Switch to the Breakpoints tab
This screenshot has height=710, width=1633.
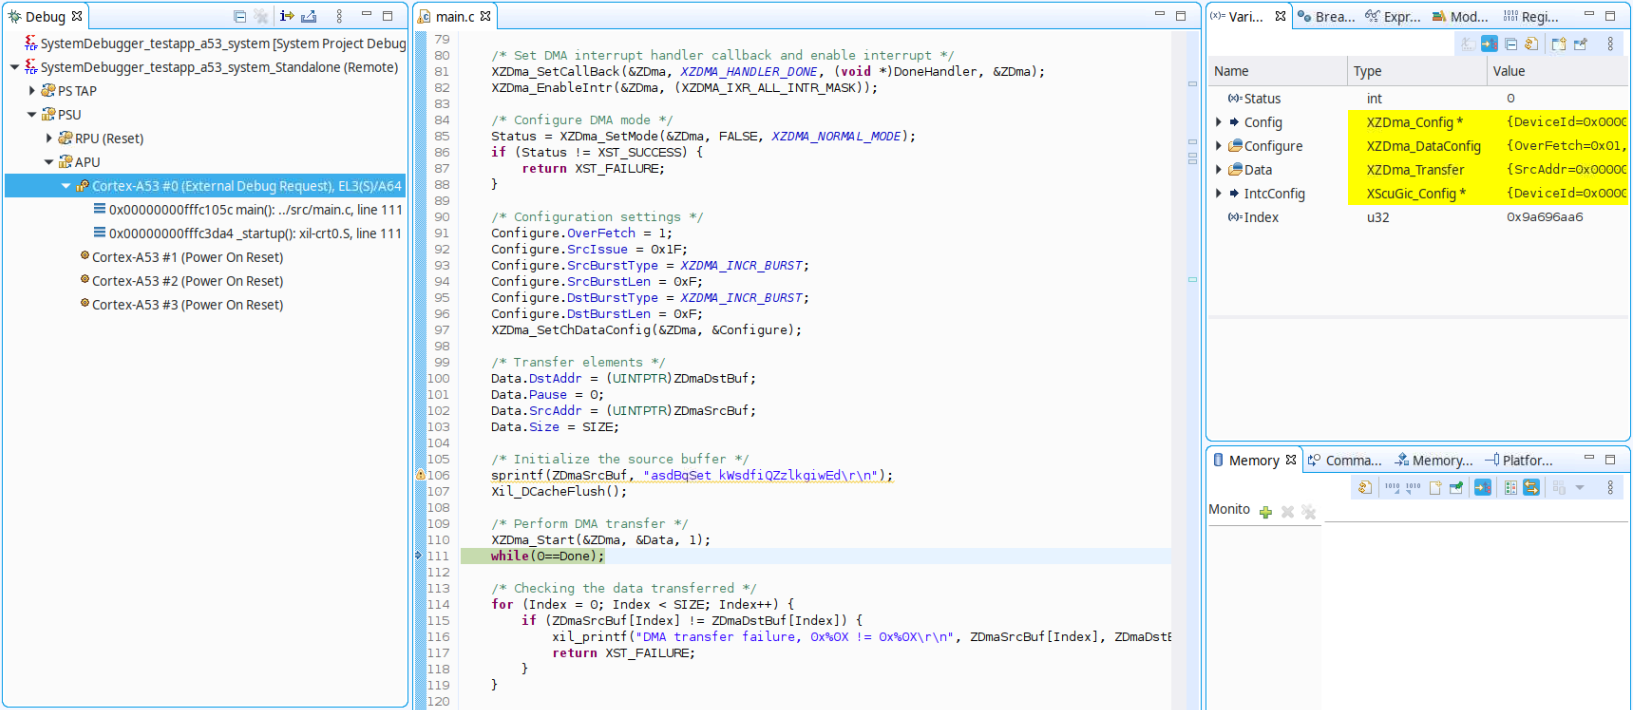(x=1327, y=17)
